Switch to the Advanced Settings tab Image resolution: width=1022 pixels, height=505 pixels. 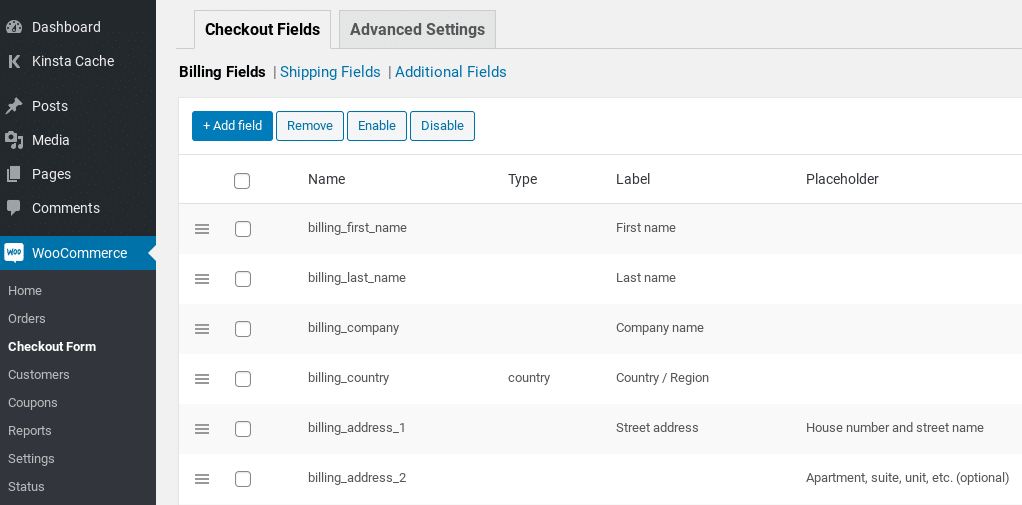pyautogui.click(x=417, y=29)
